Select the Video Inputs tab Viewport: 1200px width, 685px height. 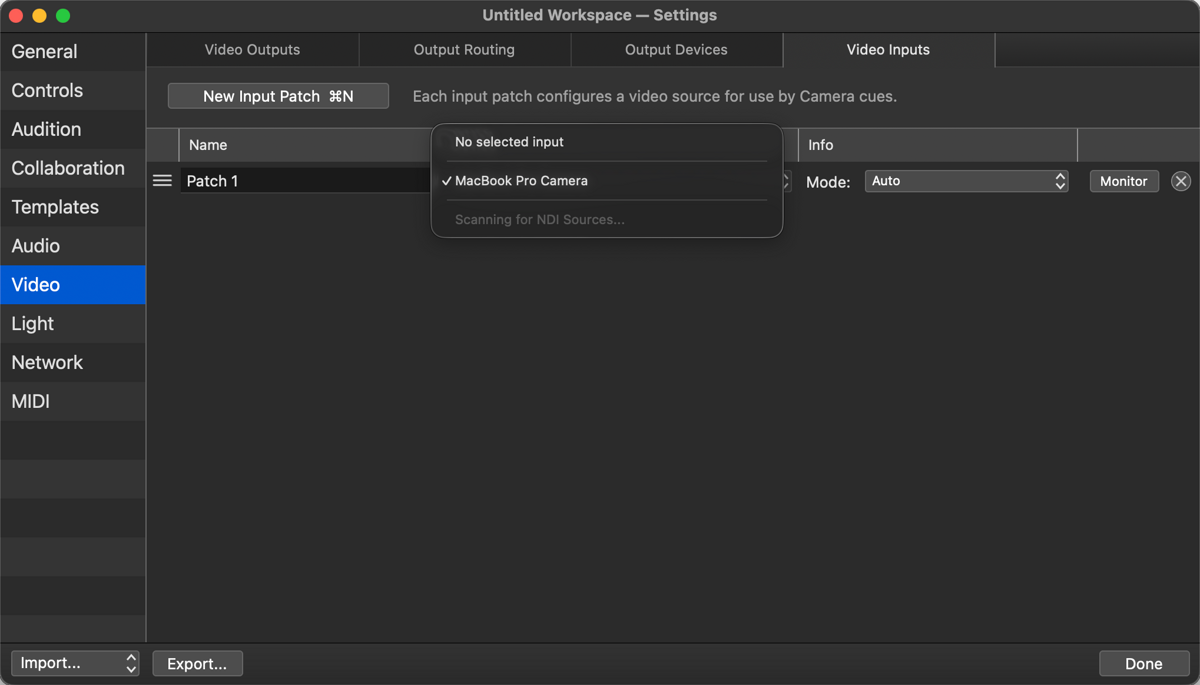click(888, 50)
